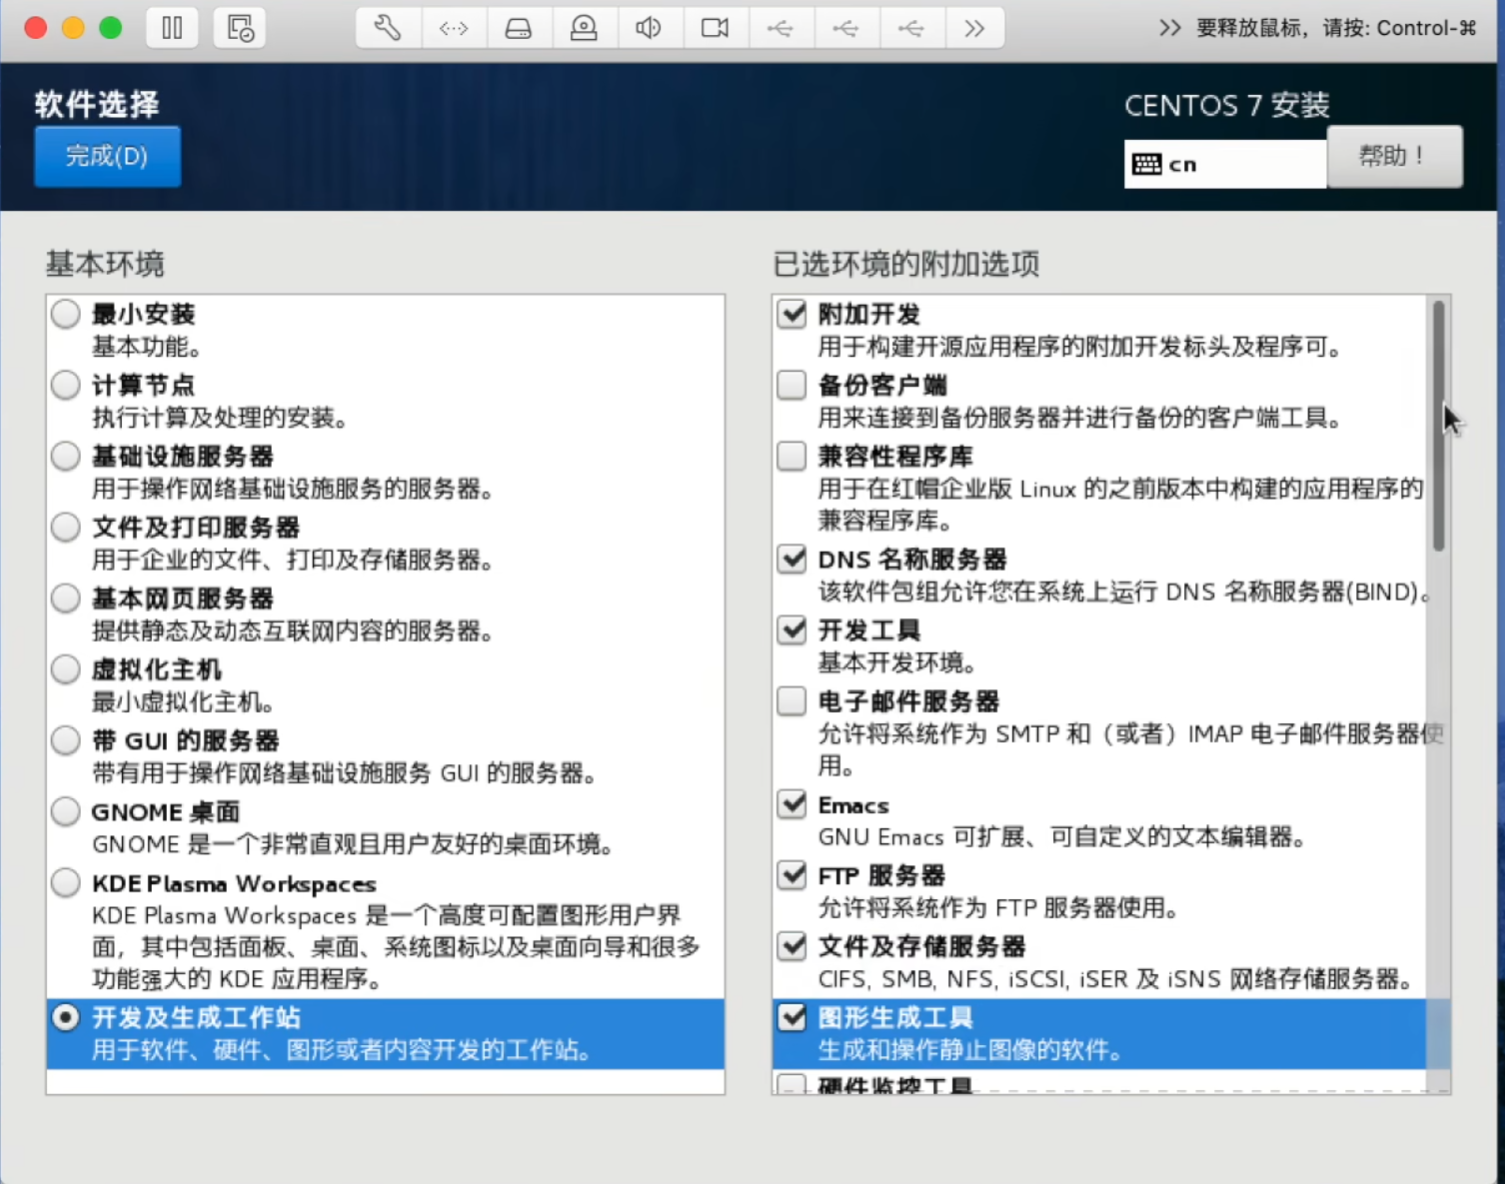Open VM settings with the wrench icon
Image resolution: width=1505 pixels, height=1184 pixels.
pyautogui.click(x=387, y=28)
